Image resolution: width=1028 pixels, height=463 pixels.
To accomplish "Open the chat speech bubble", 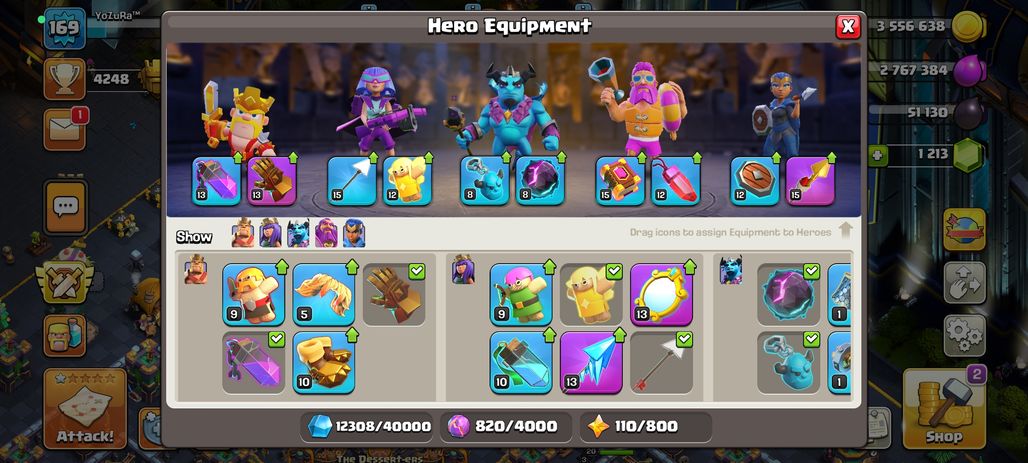I will tap(66, 208).
